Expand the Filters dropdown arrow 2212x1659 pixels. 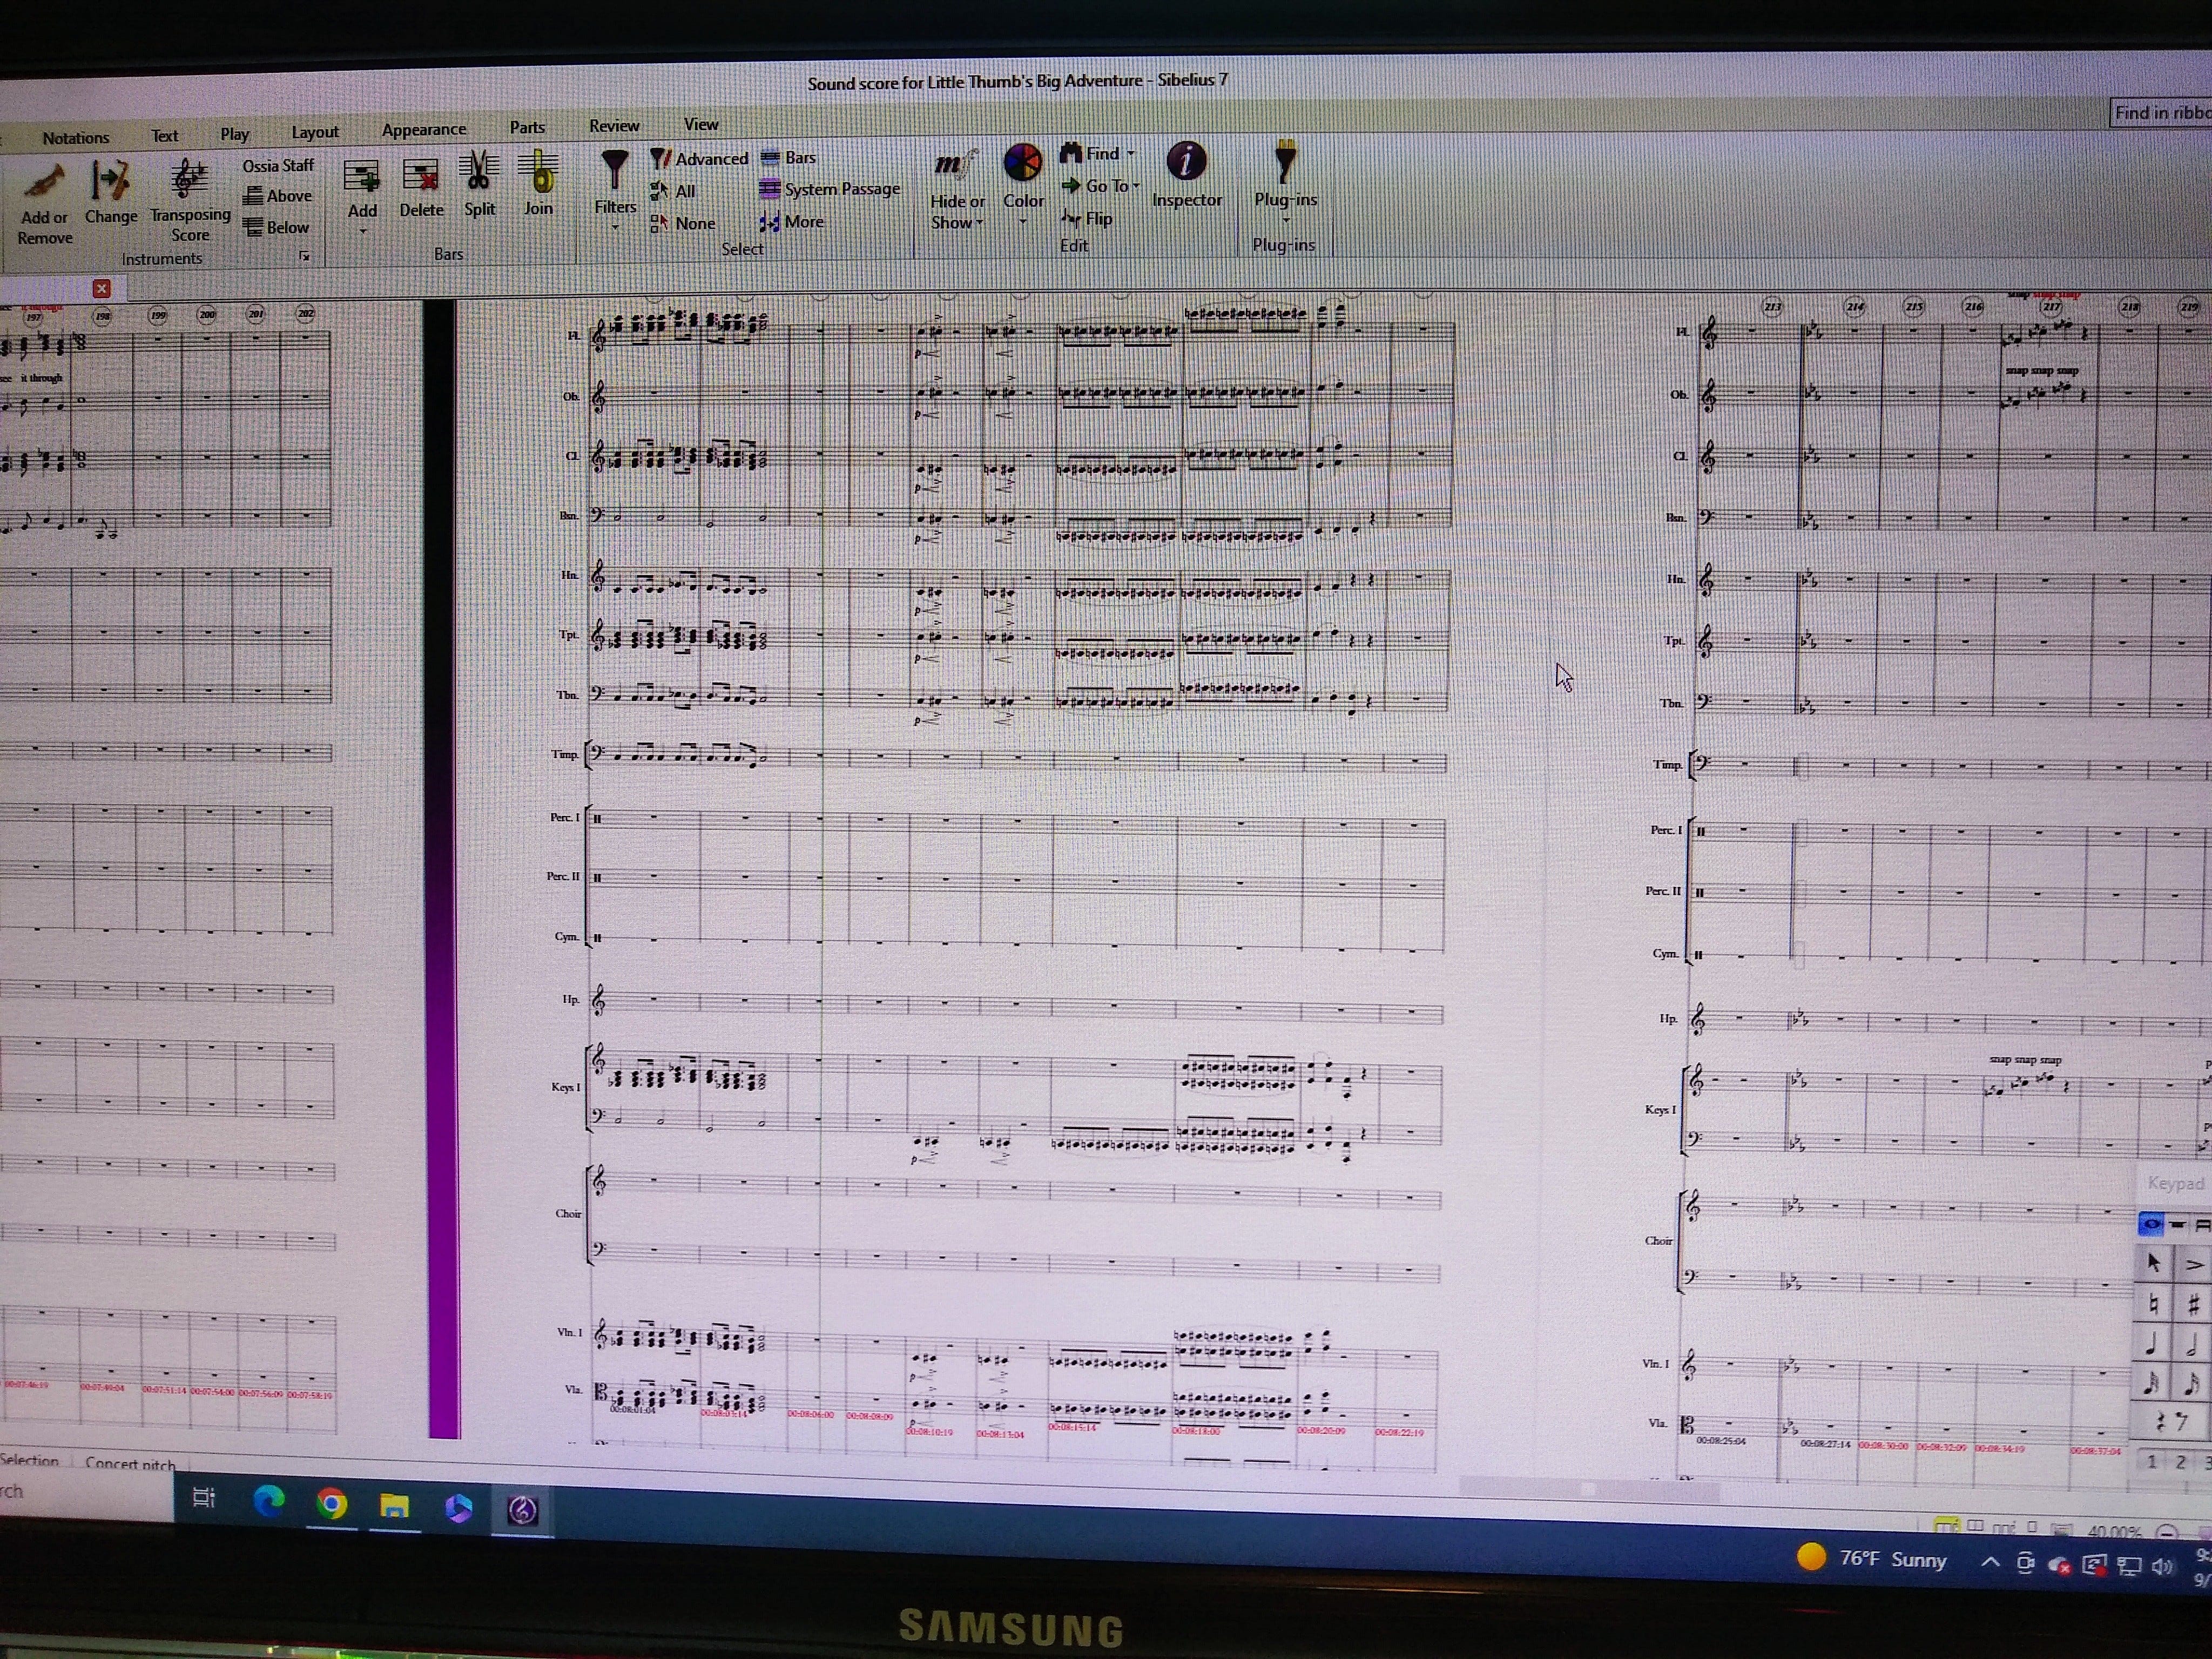pyautogui.click(x=615, y=227)
